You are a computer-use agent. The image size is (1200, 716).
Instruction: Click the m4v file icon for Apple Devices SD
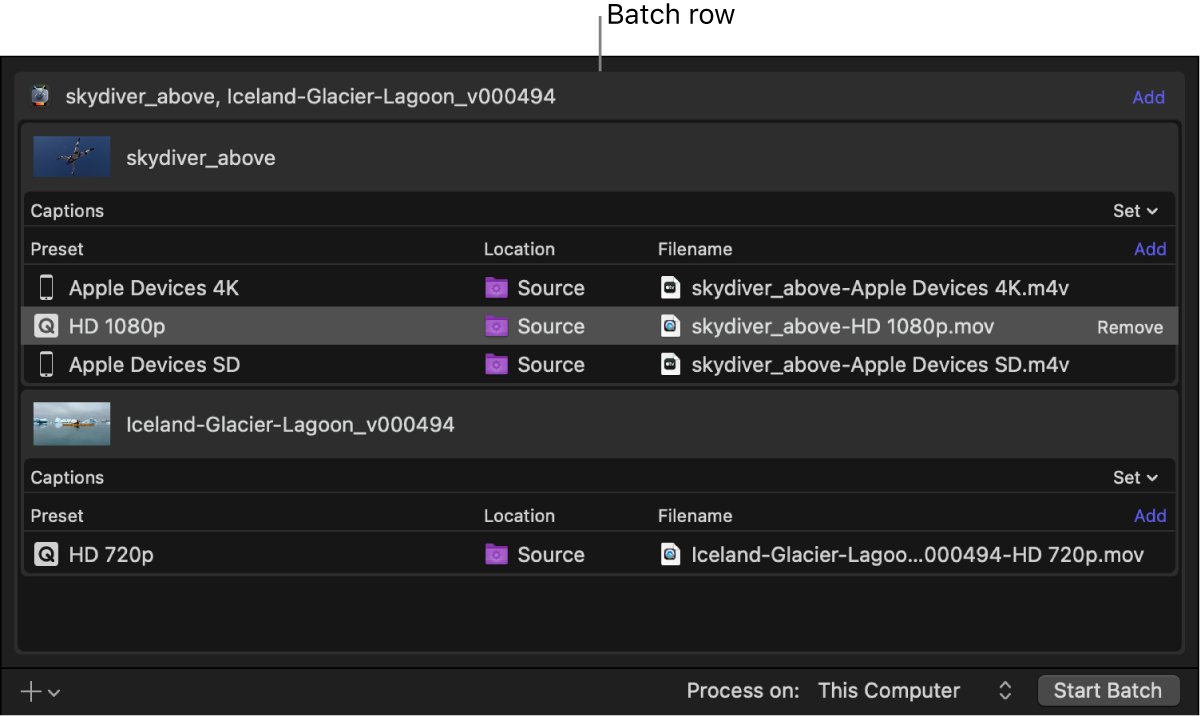(671, 364)
